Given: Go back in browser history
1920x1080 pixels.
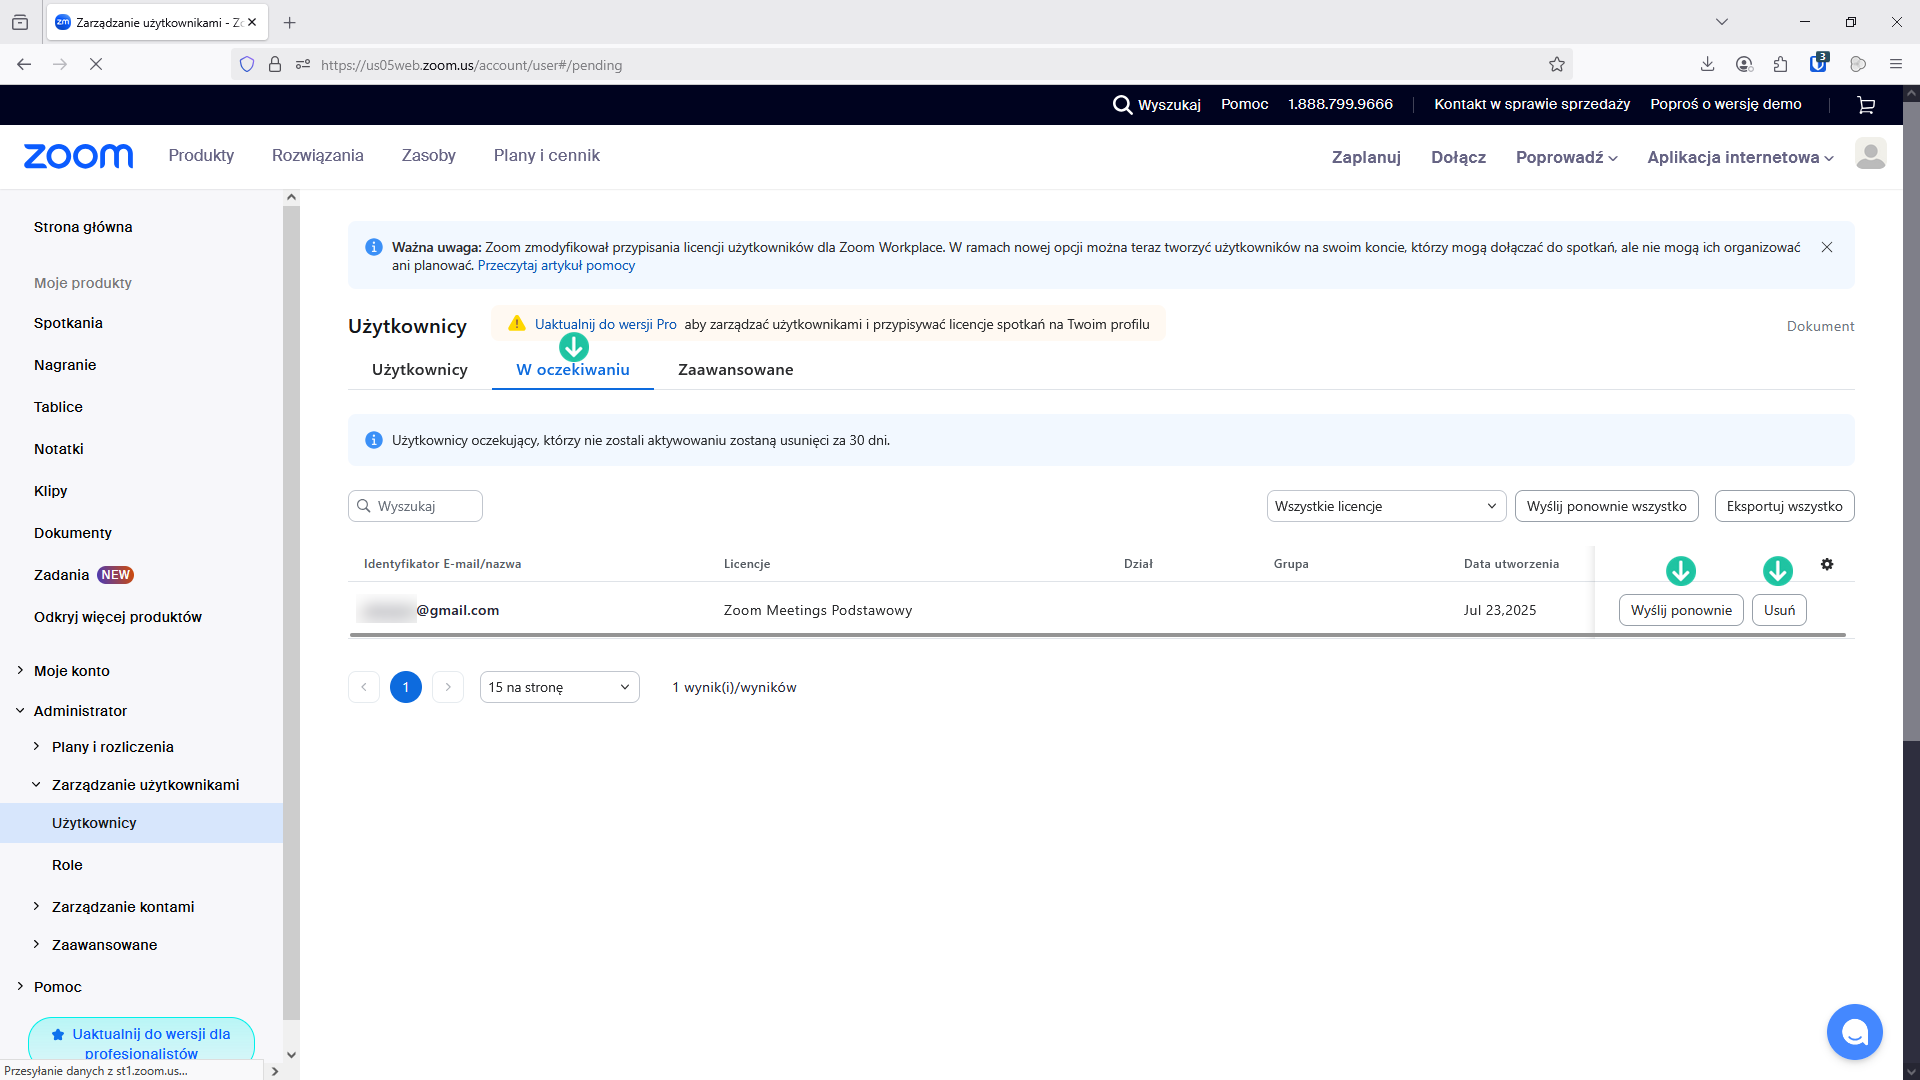Looking at the screenshot, I should point(24,65).
